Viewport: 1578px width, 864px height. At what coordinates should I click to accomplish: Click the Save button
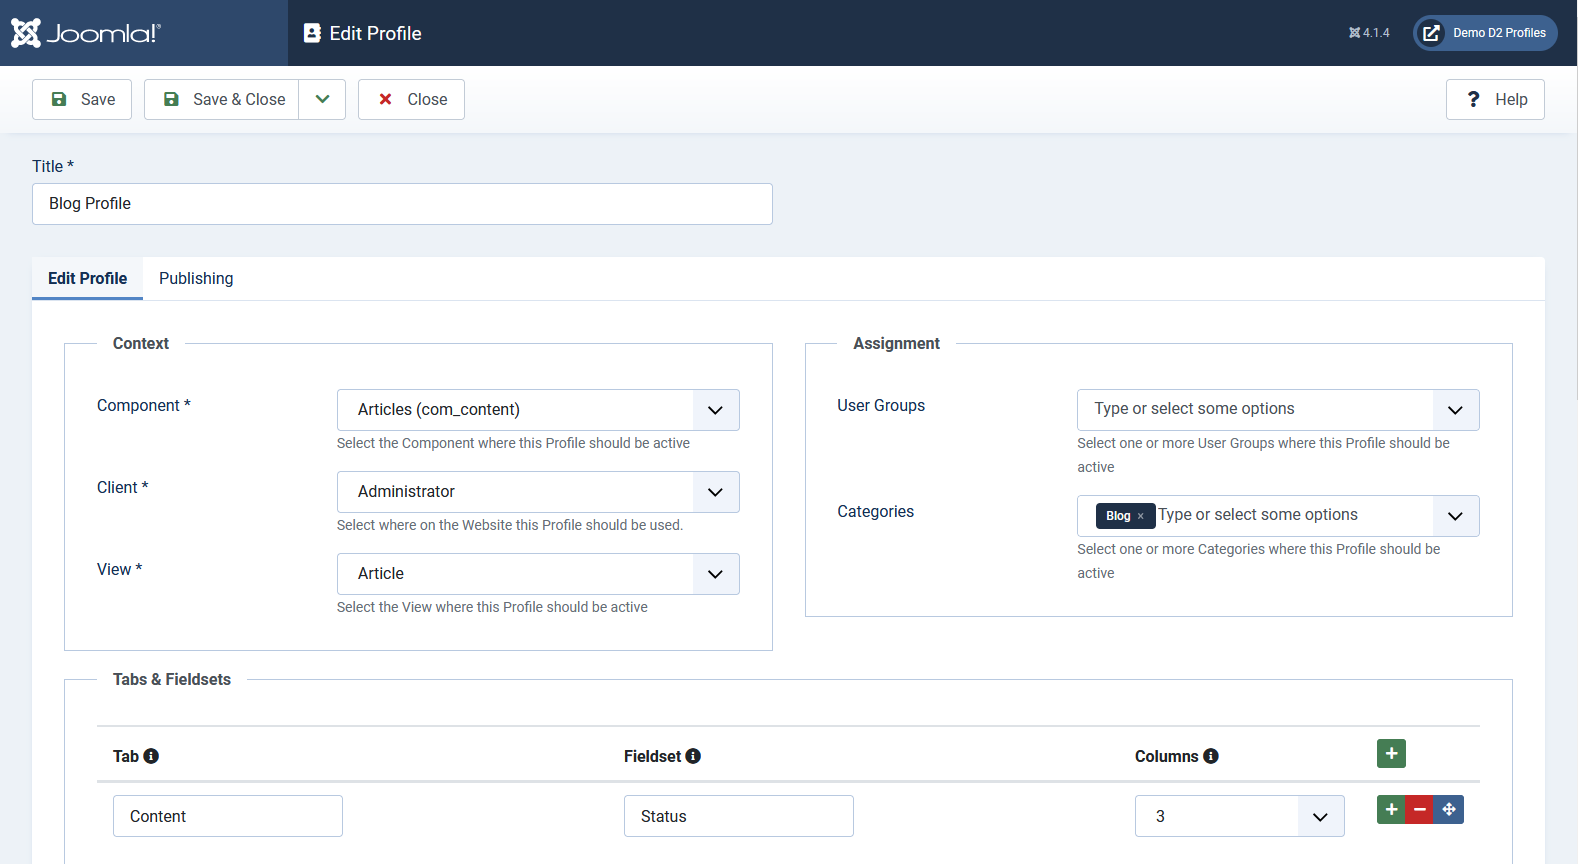[82, 99]
